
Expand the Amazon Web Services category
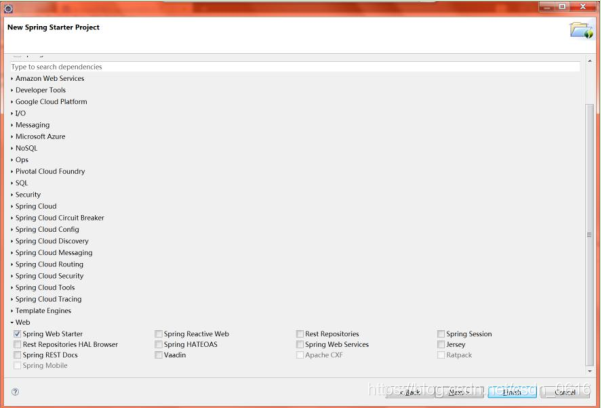coord(12,78)
